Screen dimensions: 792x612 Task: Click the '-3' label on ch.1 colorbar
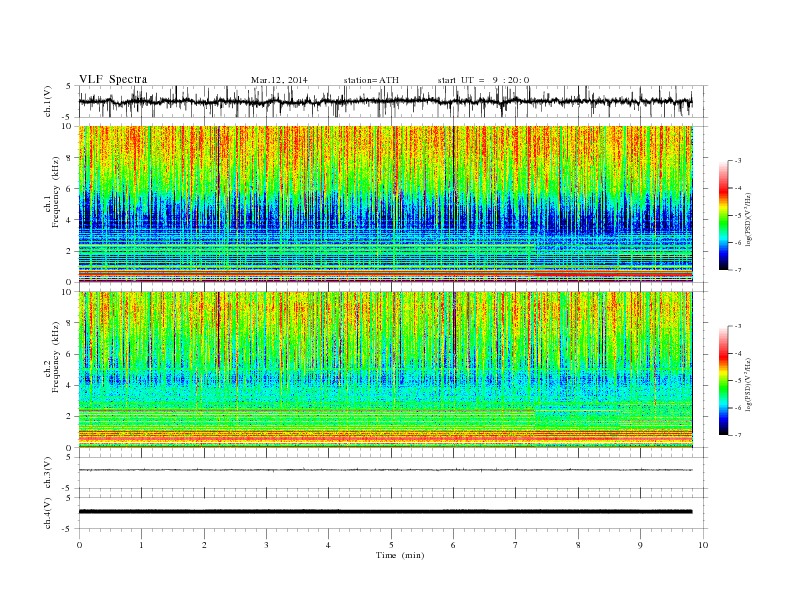(x=737, y=161)
